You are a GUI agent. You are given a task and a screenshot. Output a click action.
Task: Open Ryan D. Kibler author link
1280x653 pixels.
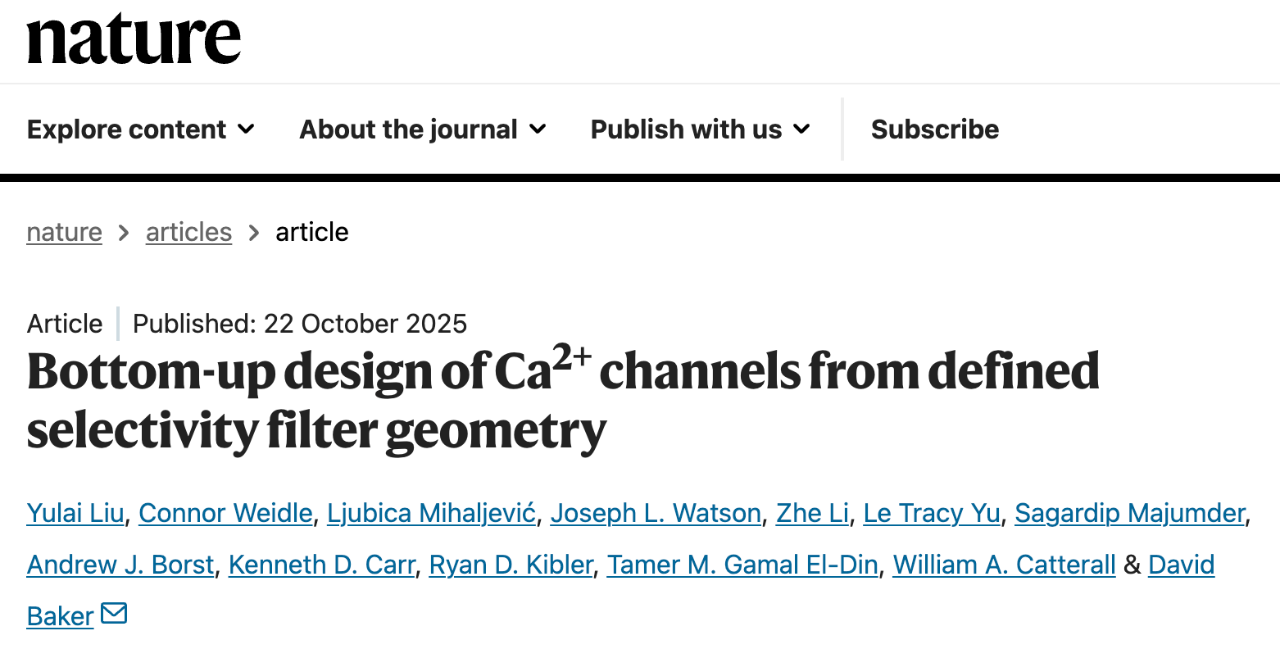(x=511, y=565)
